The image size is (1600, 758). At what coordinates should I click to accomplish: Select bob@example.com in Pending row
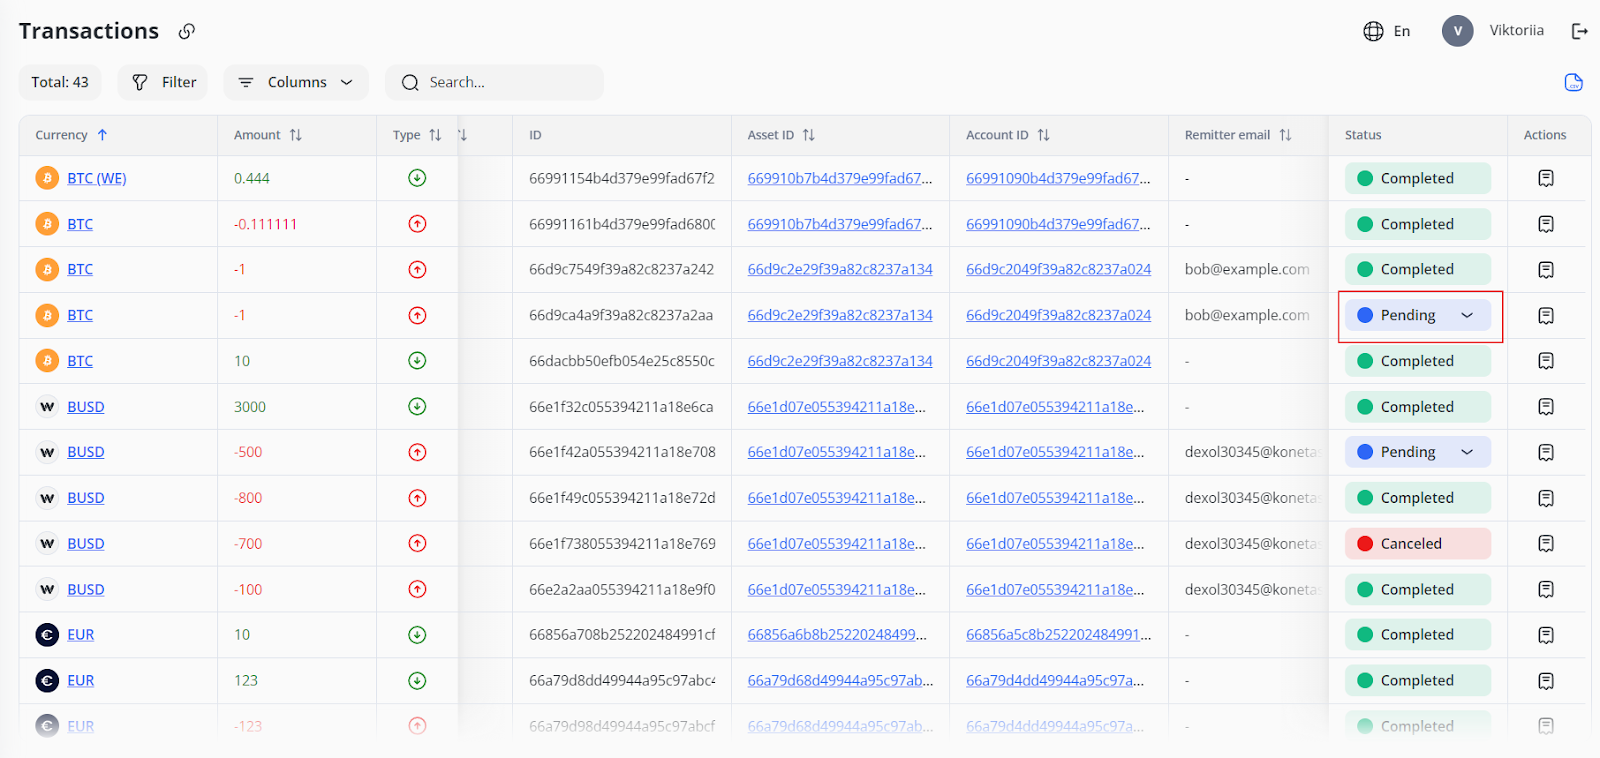(1247, 315)
